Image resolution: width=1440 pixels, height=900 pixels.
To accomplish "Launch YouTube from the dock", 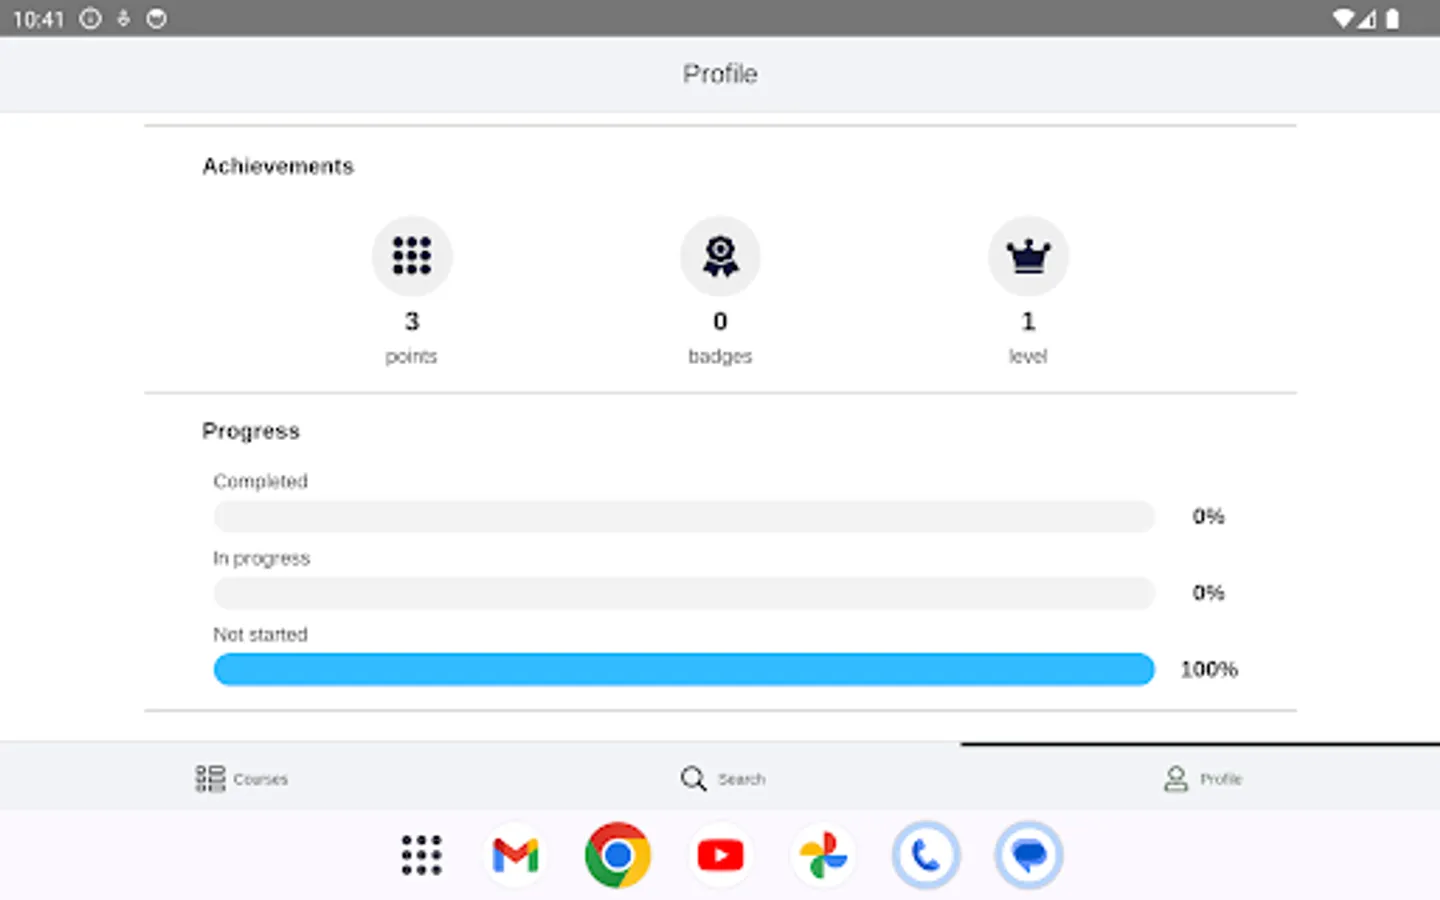I will tap(720, 855).
